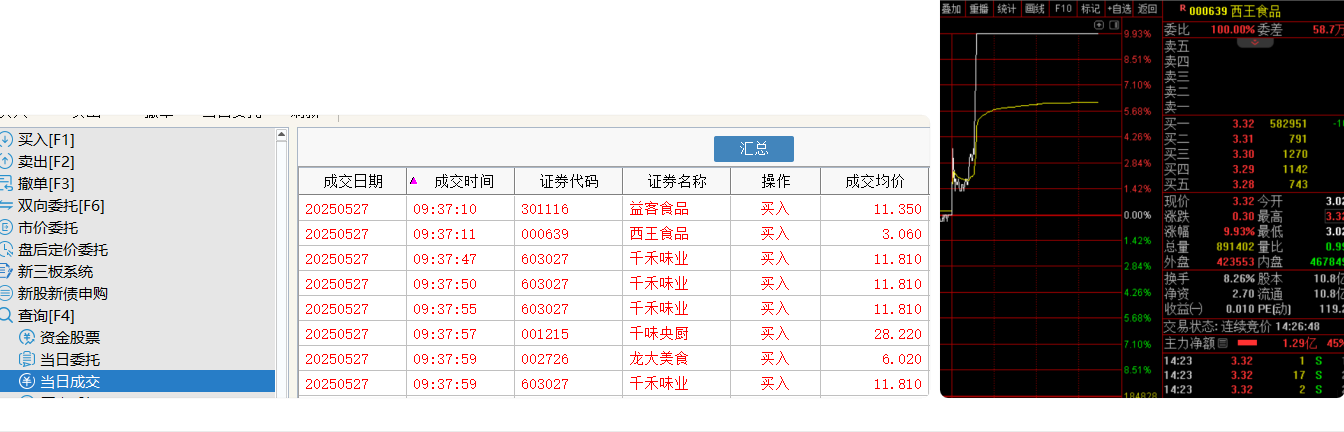The height and width of the screenshot is (432, 1344).
Task: Select the 画线 draw-line tool
Action: point(1035,8)
